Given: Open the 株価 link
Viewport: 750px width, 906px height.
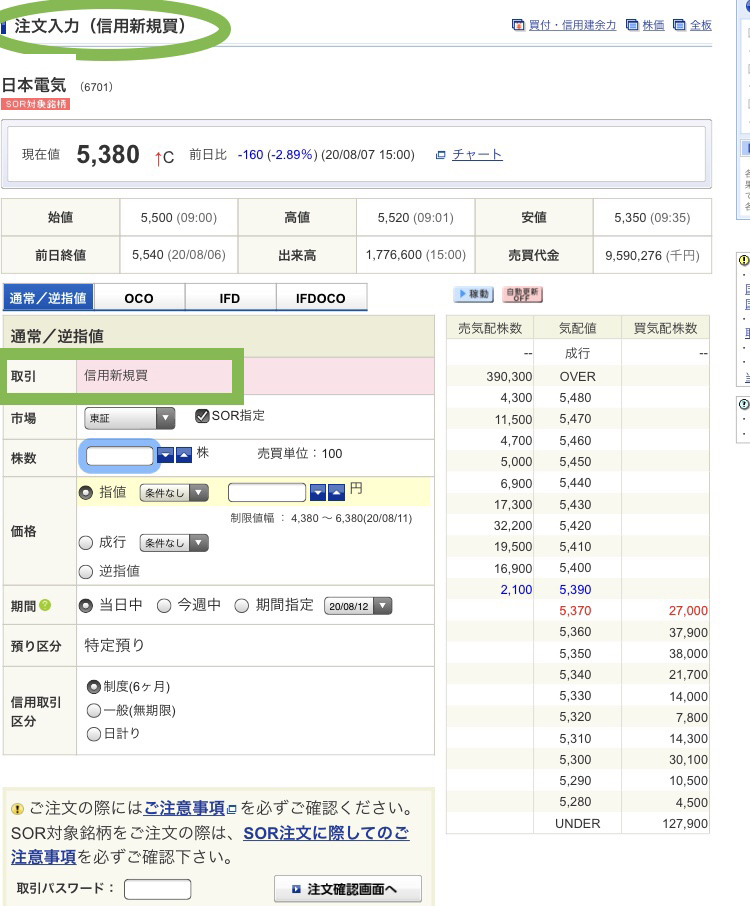Looking at the screenshot, I should point(653,25).
